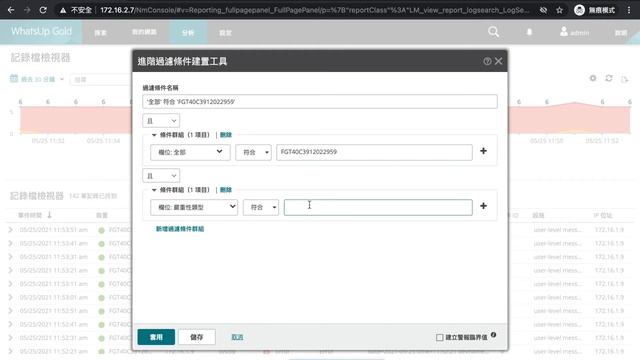
Task: Expand log row 05/25/2021 11:52:41 am
Action: (x=11, y=324)
